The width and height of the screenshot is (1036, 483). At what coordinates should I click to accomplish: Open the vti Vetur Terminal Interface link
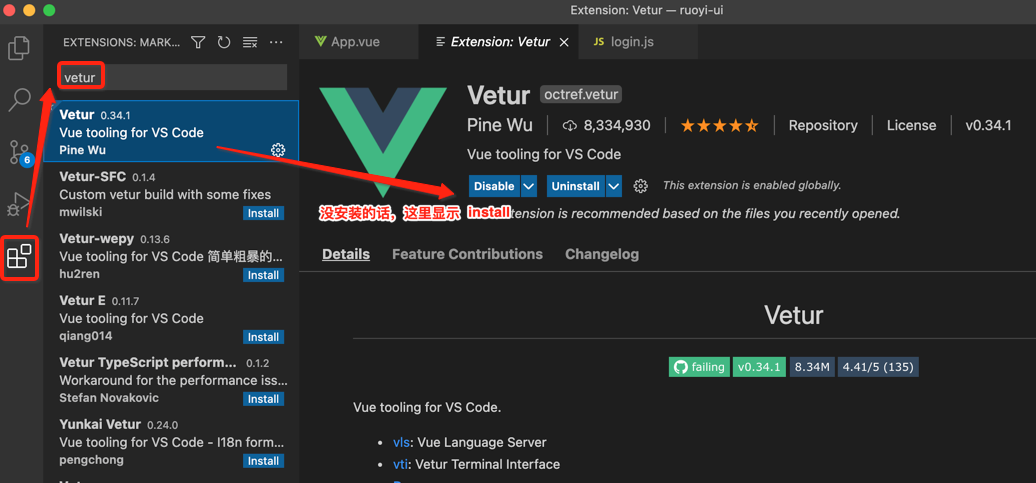(x=400, y=464)
